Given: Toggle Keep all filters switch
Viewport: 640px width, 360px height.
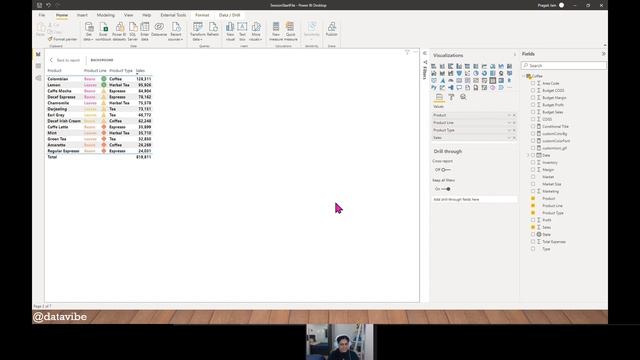Looking at the screenshot, I should point(445,189).
